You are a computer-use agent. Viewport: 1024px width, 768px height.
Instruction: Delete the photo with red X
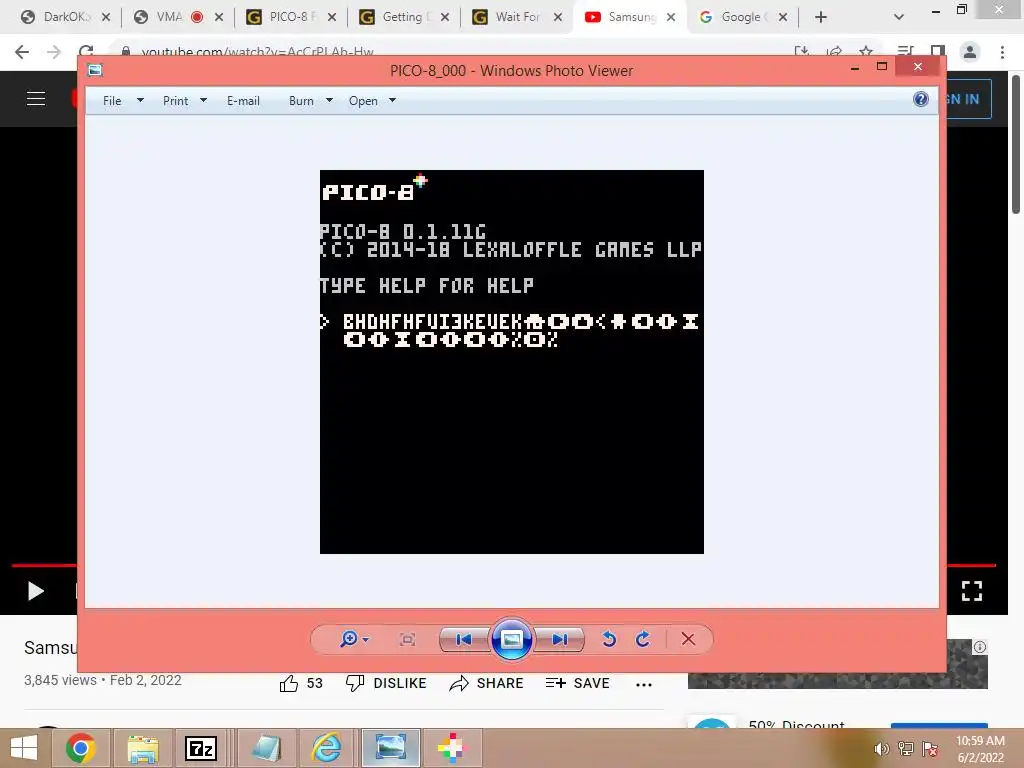coord(688,639)
